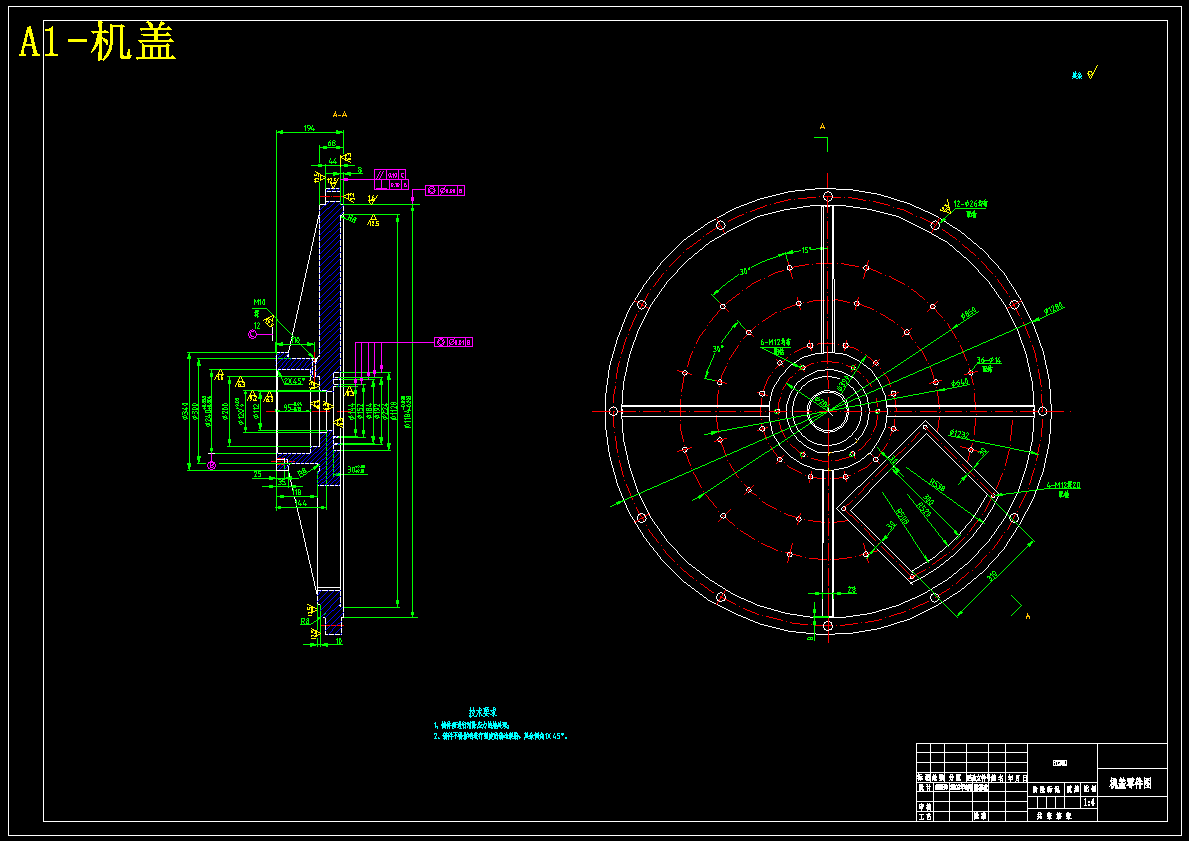This screenshot has width=1189, height=841.
Task: Click the "M10" thread callout
Action: (x=259, y=303)
